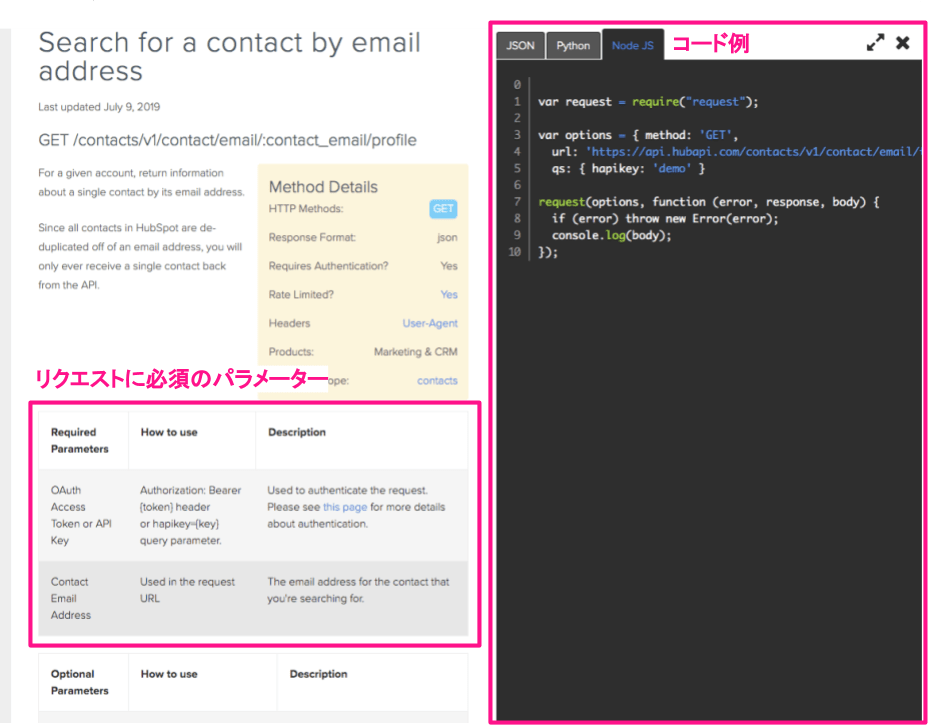Switch to the JSON tab
This screenshot has width=928, height=725.
tap(520, 46)
